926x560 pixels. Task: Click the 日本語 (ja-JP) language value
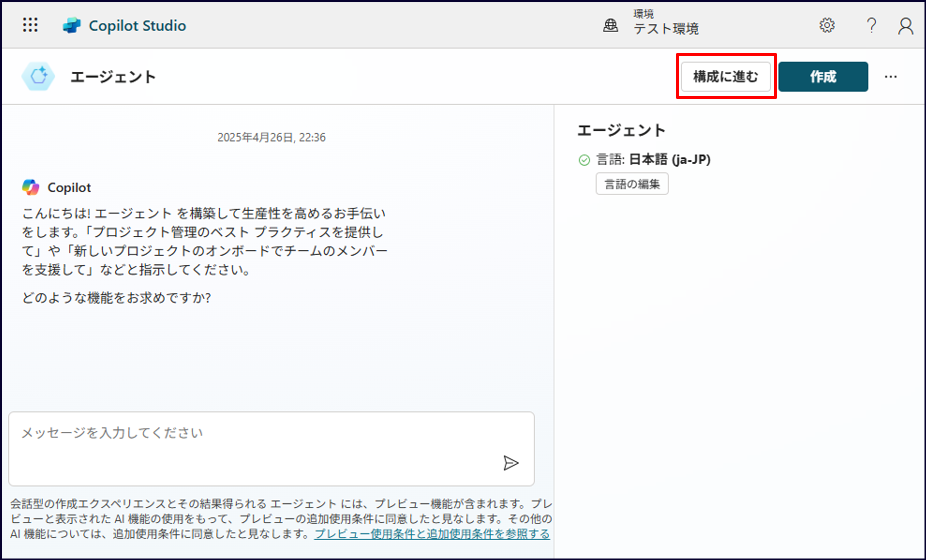click(670, 159)
